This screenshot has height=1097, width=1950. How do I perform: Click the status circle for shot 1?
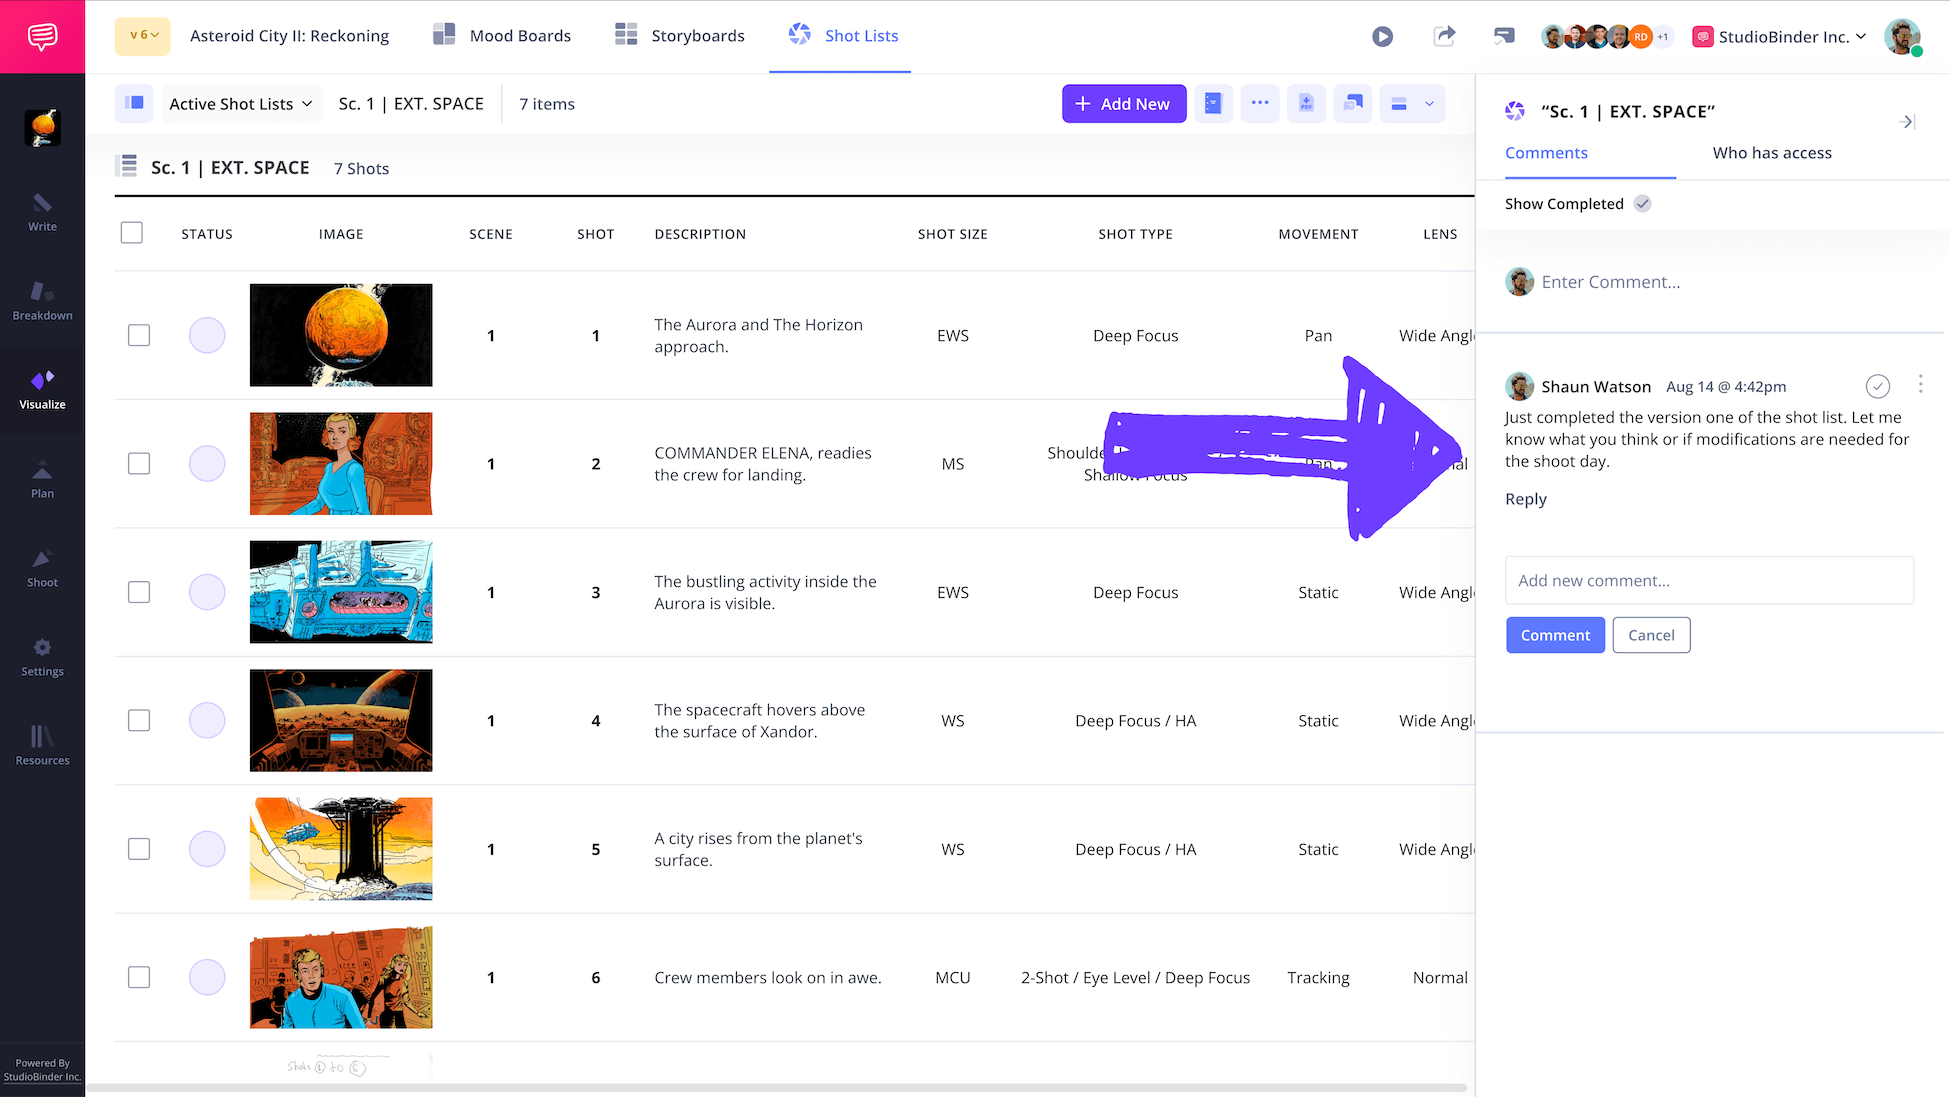207,335
